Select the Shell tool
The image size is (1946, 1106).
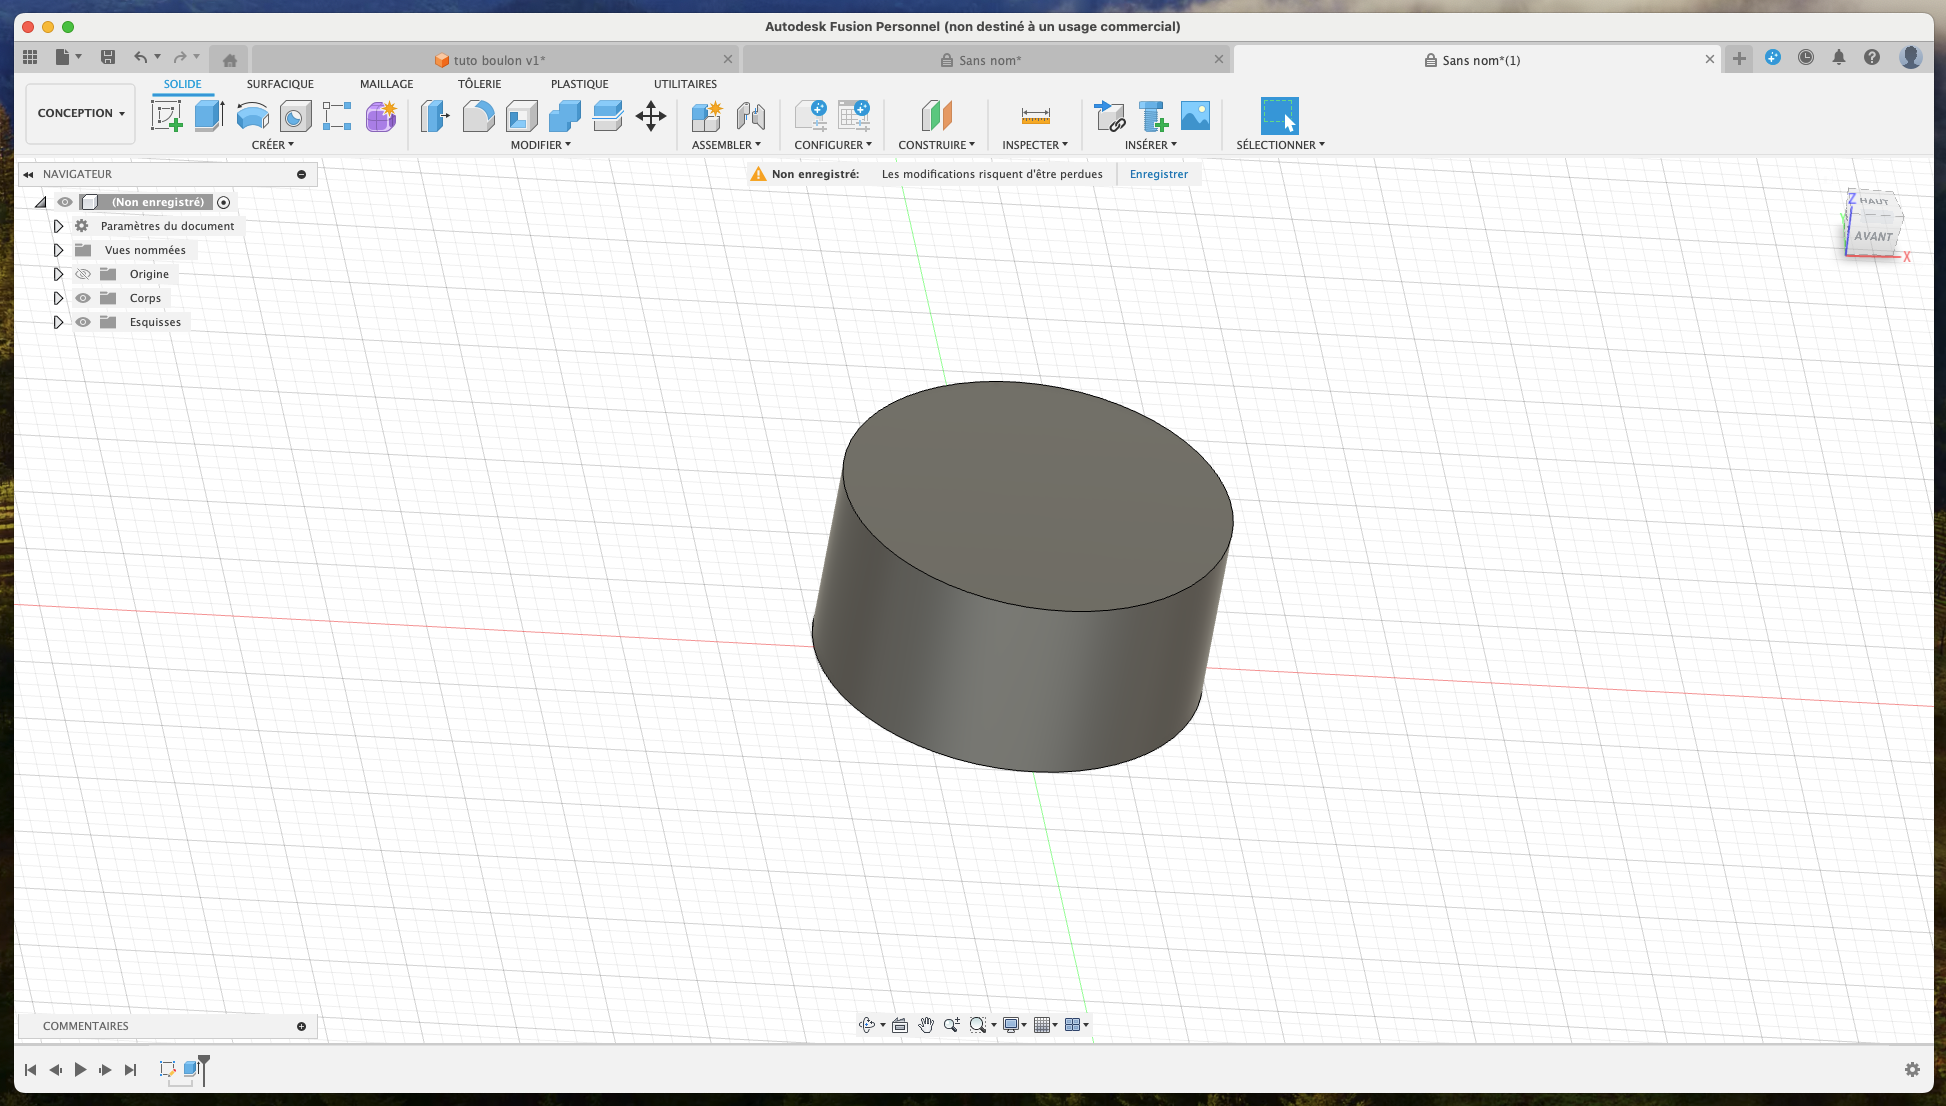521,116
